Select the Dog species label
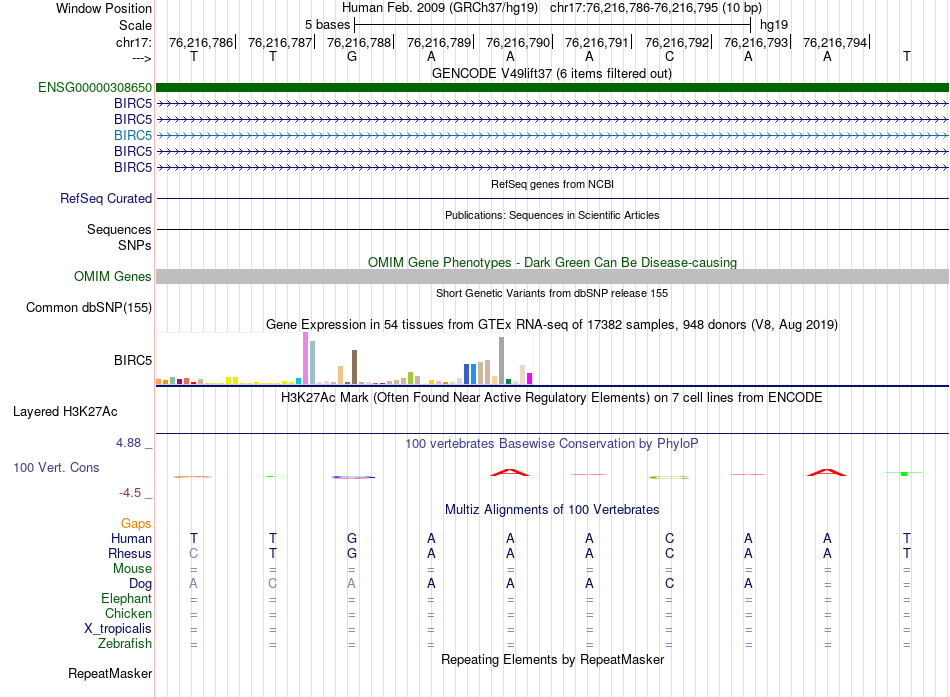The height and width of the screenshot is (697, 950). [x=140, y=584]
